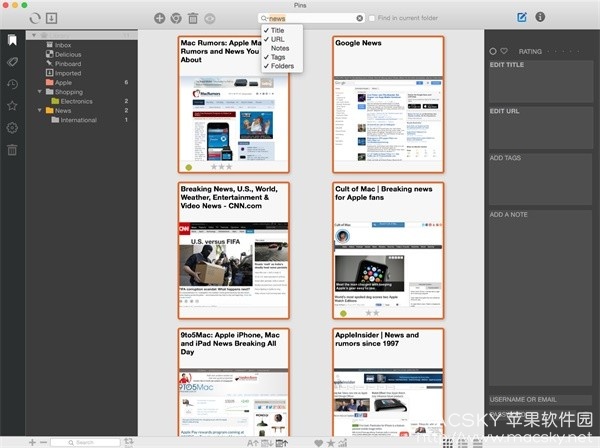Click the Add Tags field

click(x=541, y=179)
